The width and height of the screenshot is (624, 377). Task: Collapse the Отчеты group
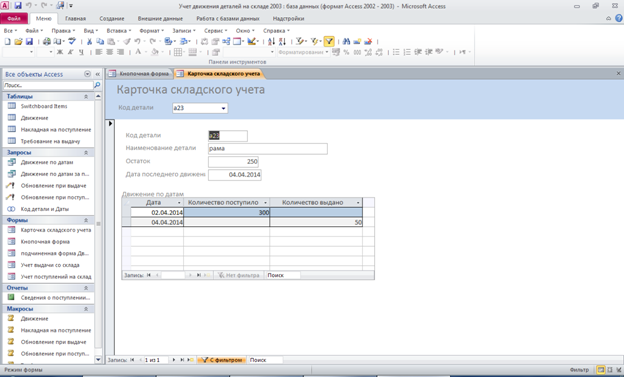(x=86, y=288)
